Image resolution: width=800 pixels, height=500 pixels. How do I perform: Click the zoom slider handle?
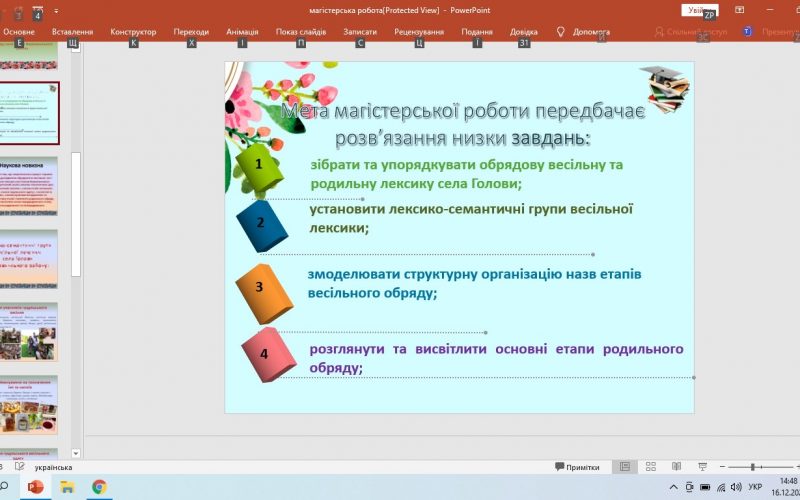753,467
